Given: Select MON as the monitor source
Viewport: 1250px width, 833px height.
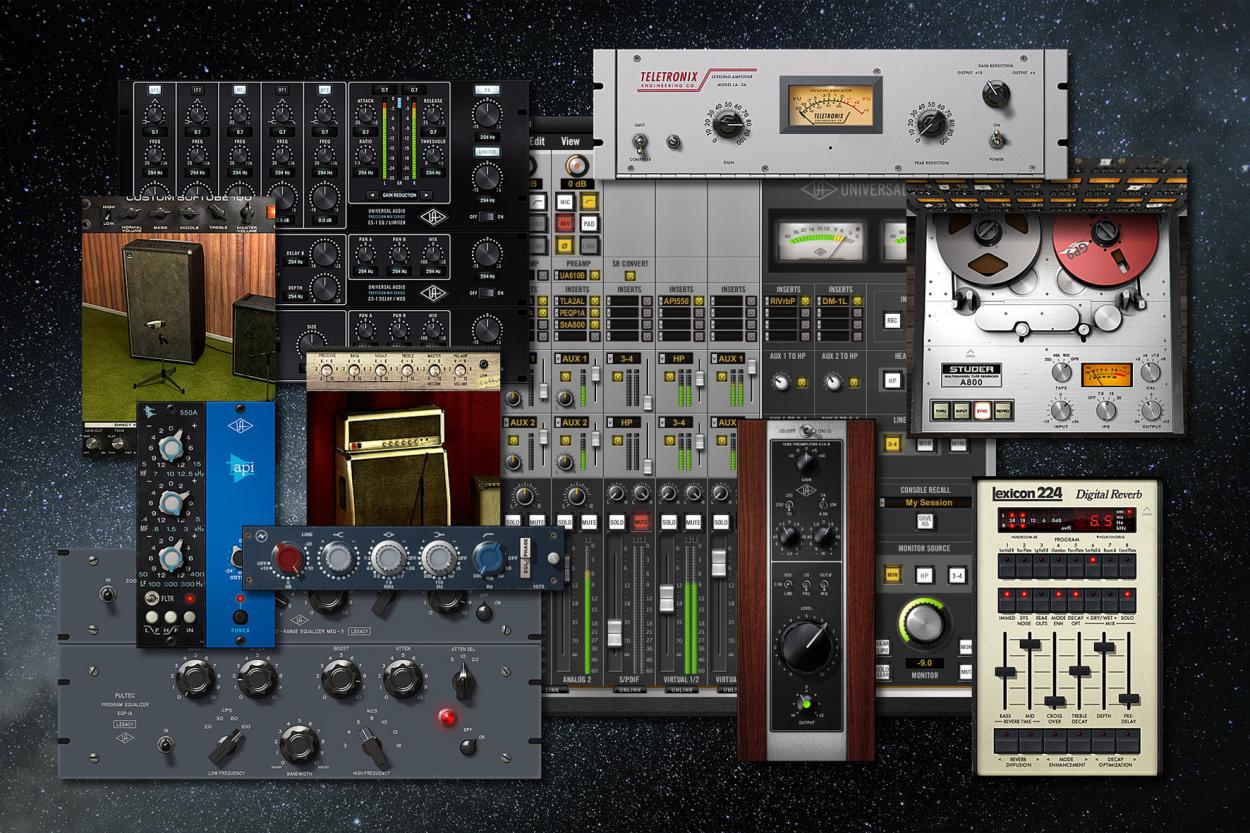Looking at the screenshot, I should tap(892, 575).
